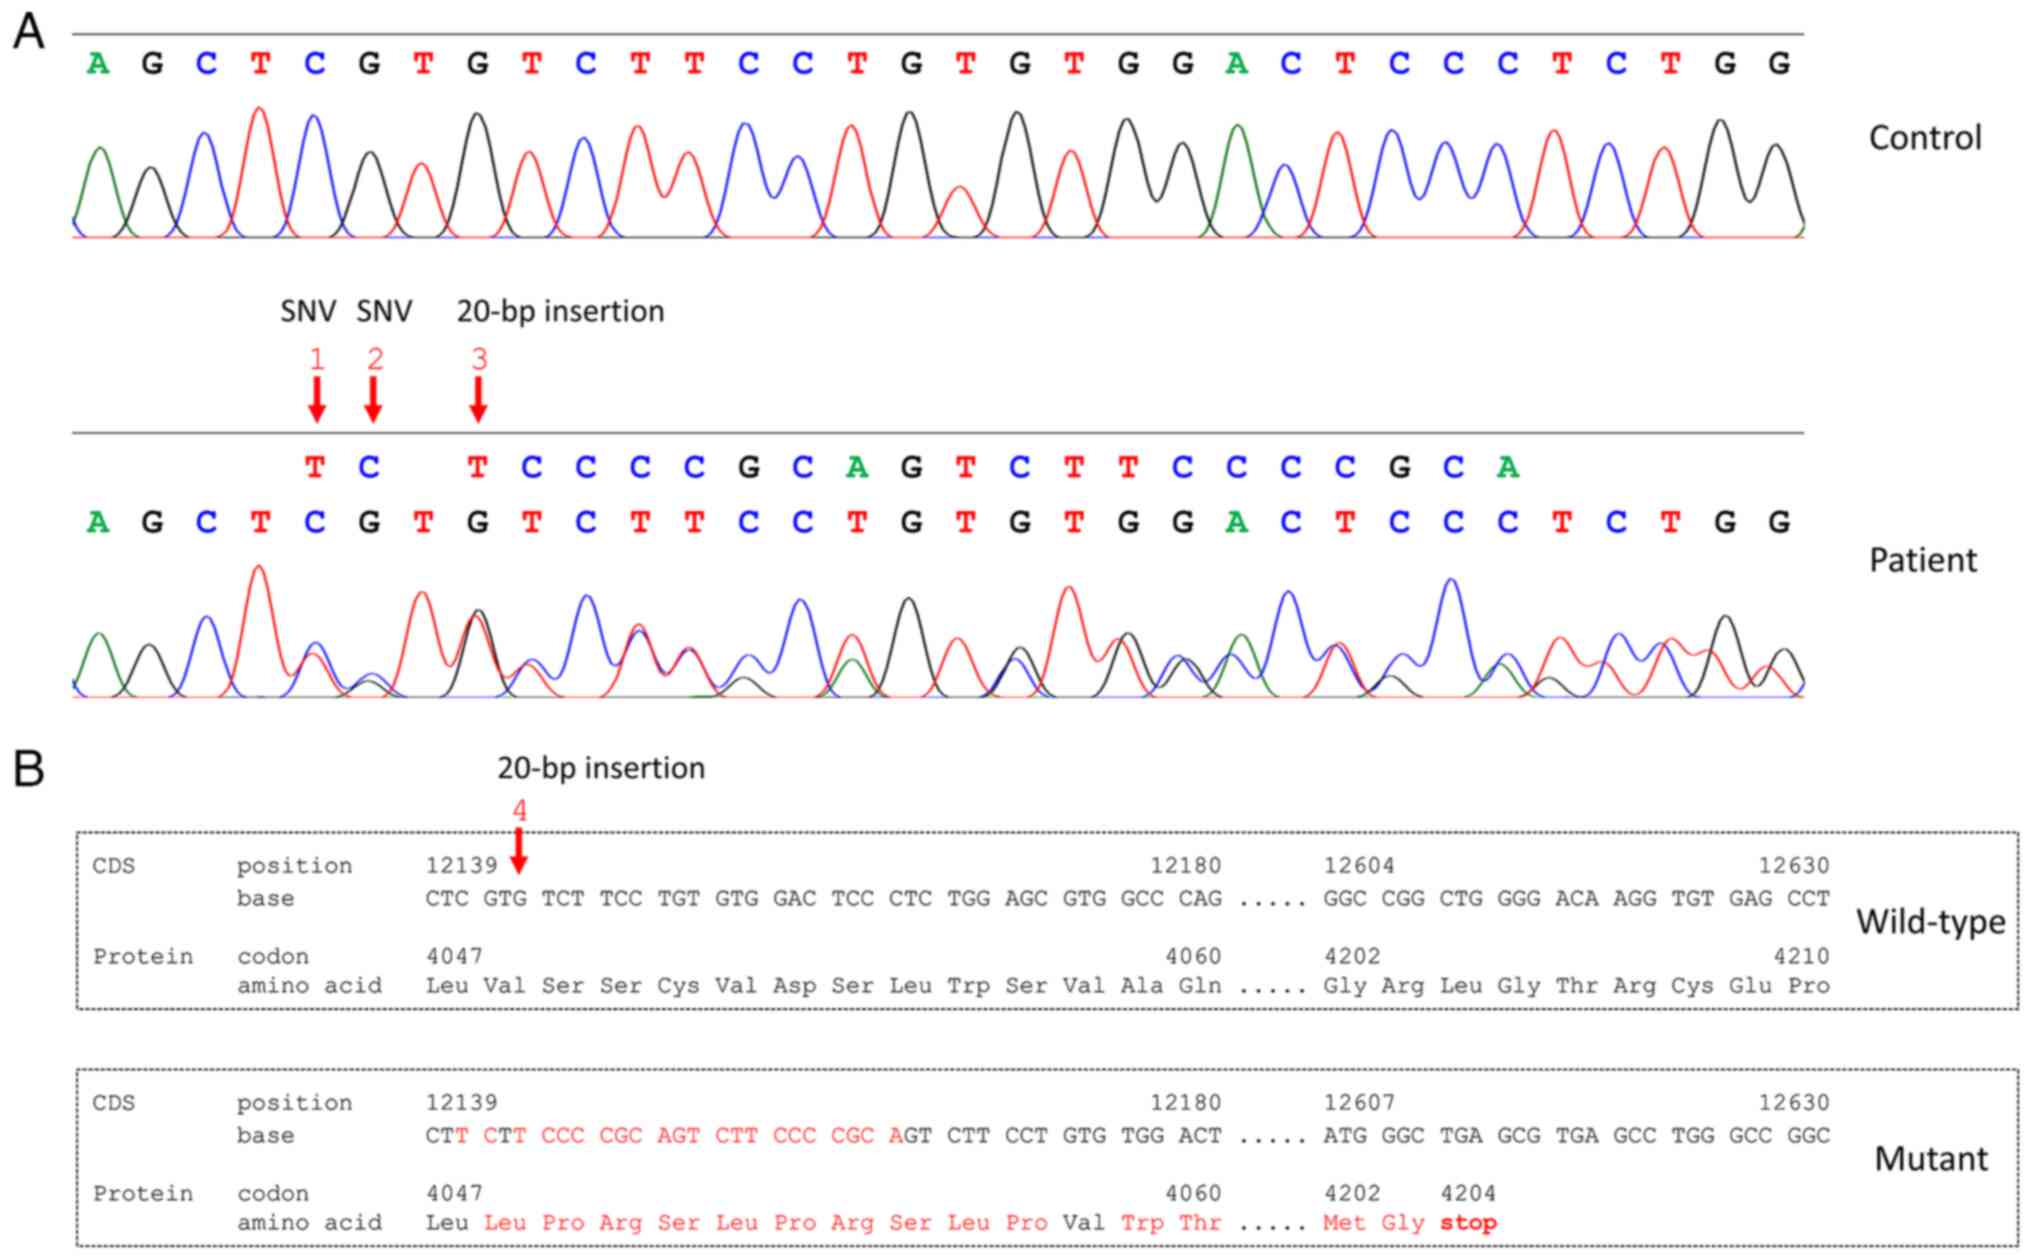Click red arrow numbered 3
This screenshot has width=2032, height=1260.
click(x=478, y=398)
